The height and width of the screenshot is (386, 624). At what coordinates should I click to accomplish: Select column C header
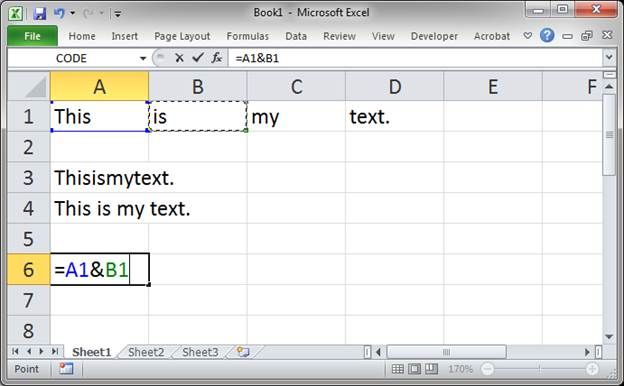coord(296,86)
